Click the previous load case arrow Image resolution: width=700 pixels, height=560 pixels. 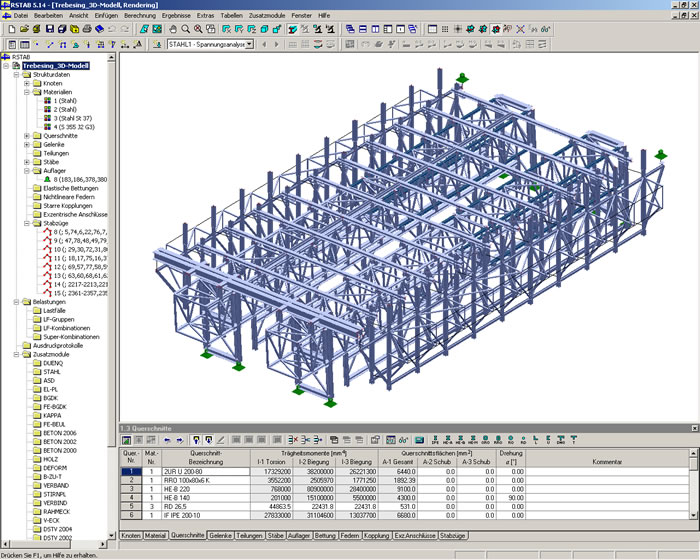coord(264,44)
